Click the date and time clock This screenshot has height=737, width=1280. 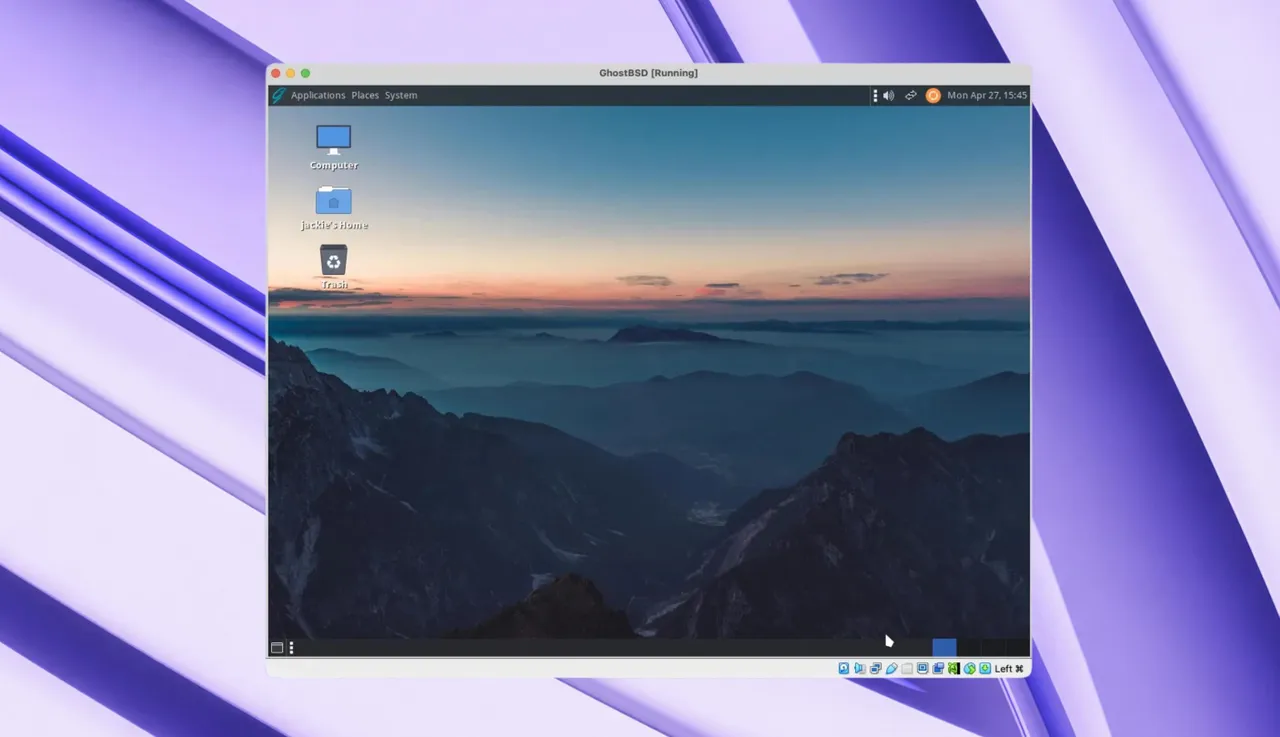986,96
